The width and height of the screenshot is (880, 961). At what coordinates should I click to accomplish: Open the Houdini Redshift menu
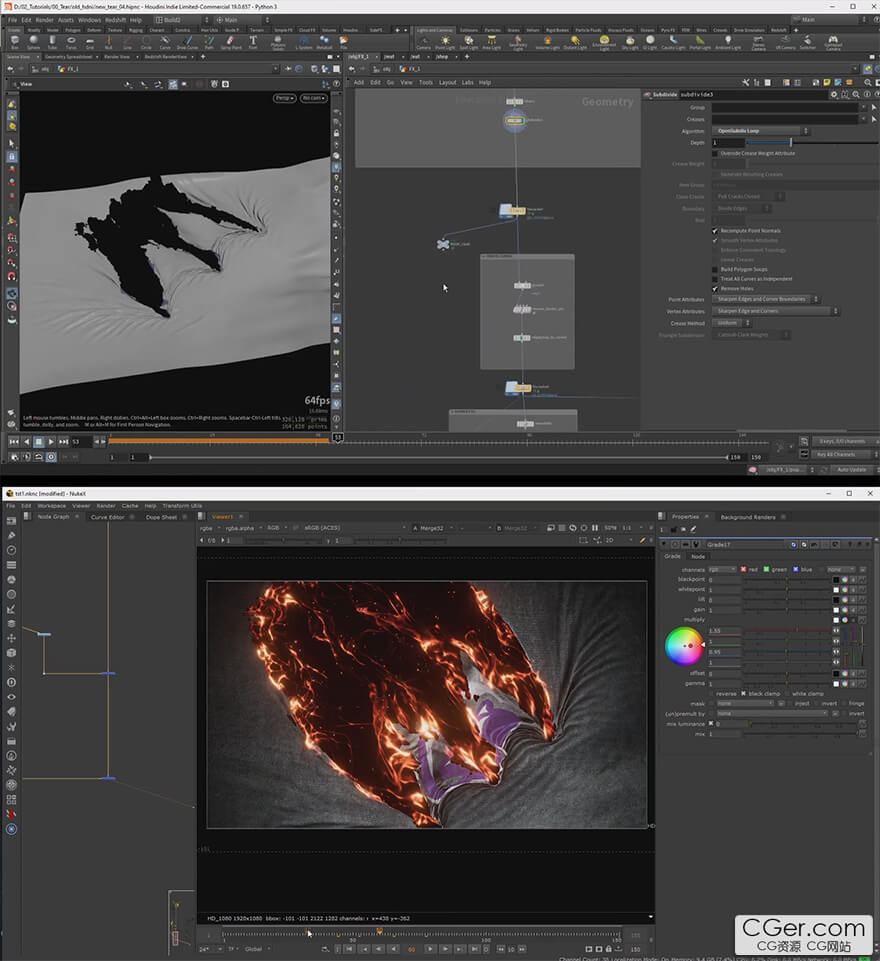[115, 20]
